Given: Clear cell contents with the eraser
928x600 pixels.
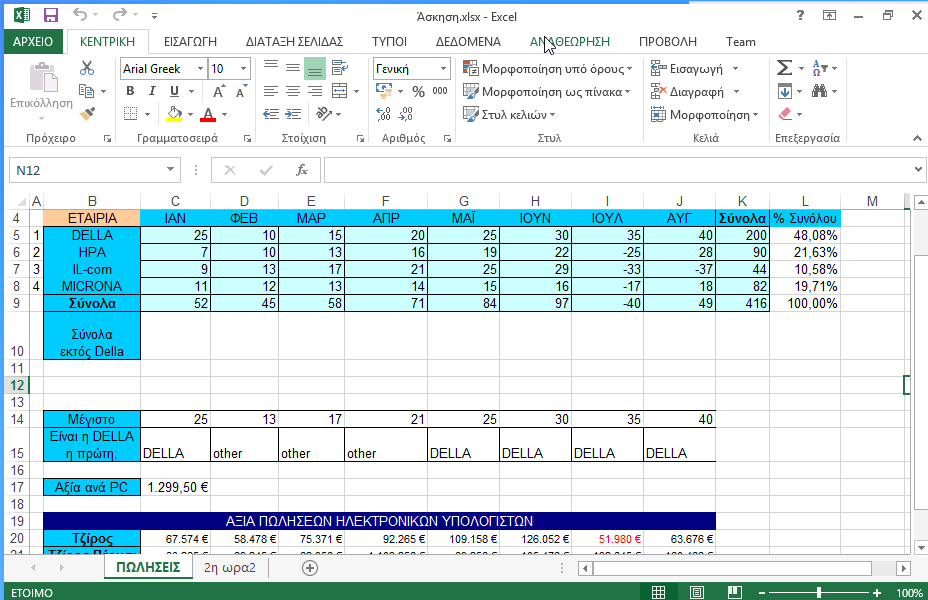Looking at the screenshot, I should coord(785,114).
